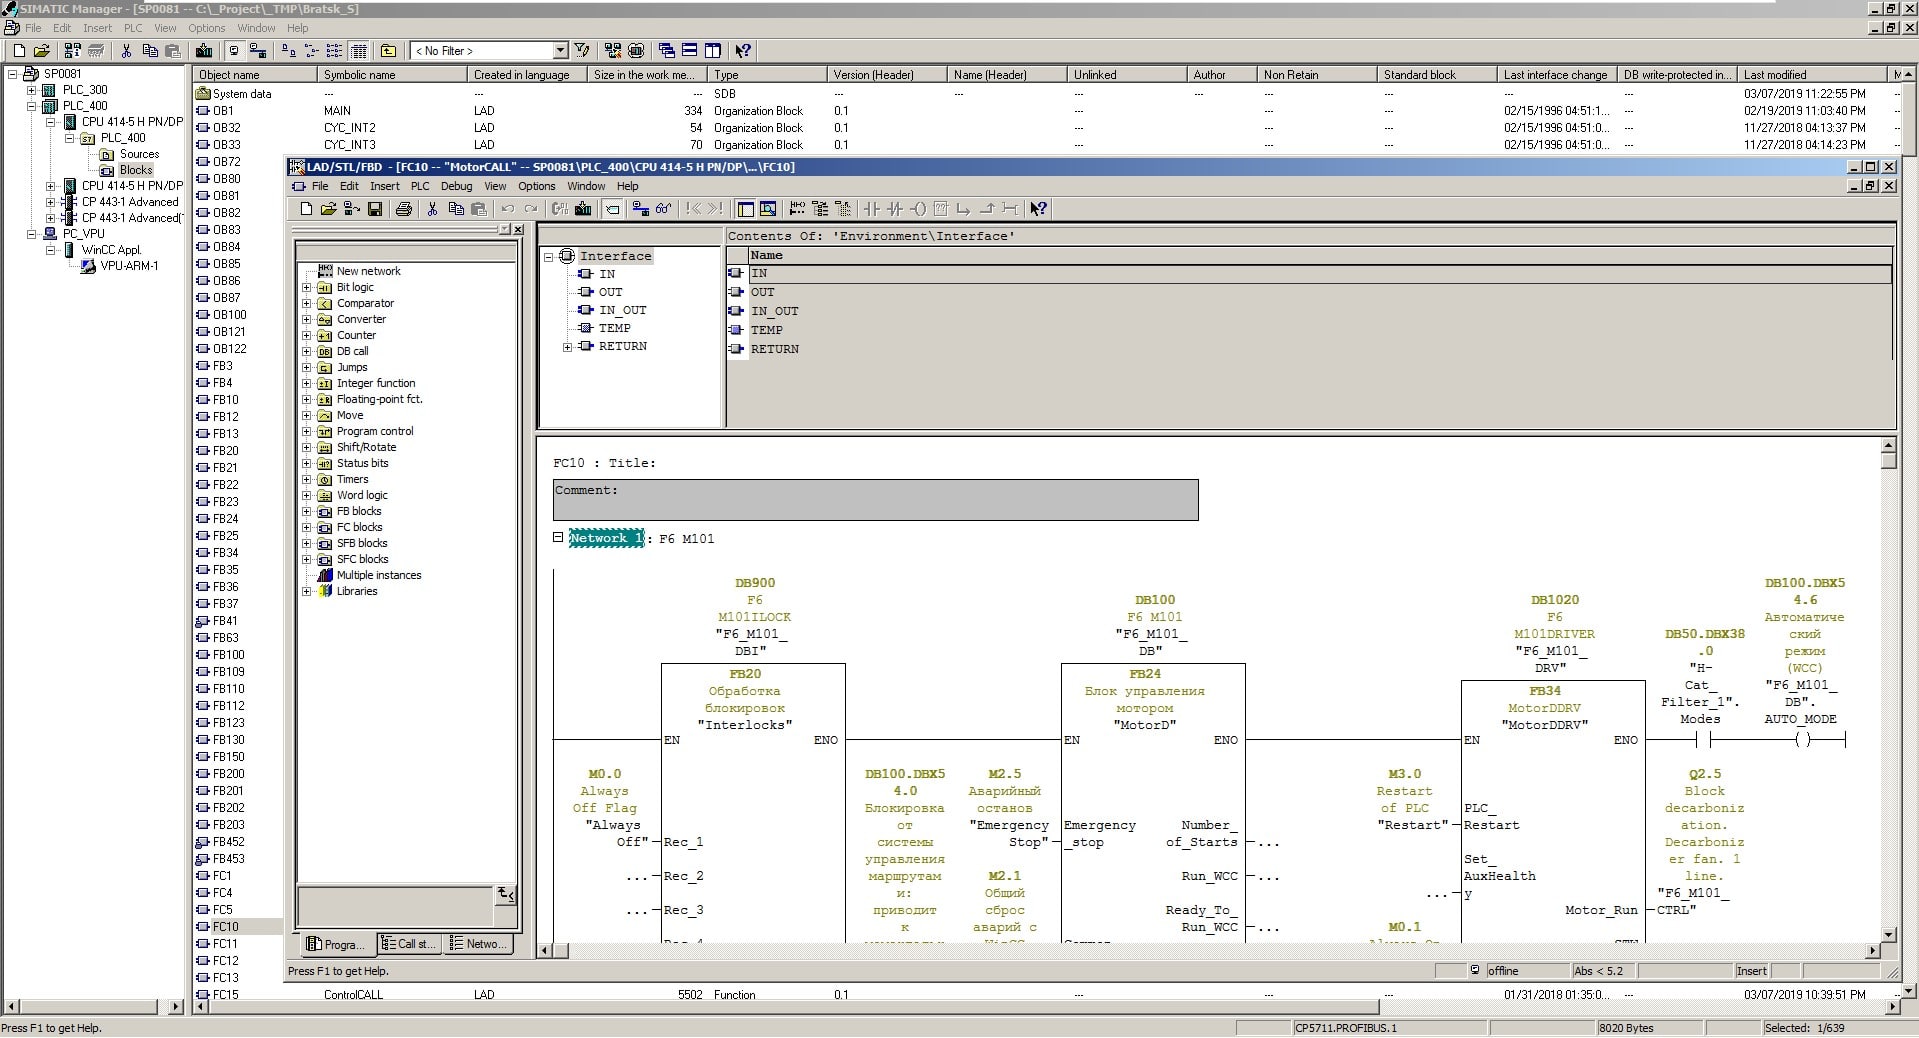Expand the FB blocks category

click(307, 511)
